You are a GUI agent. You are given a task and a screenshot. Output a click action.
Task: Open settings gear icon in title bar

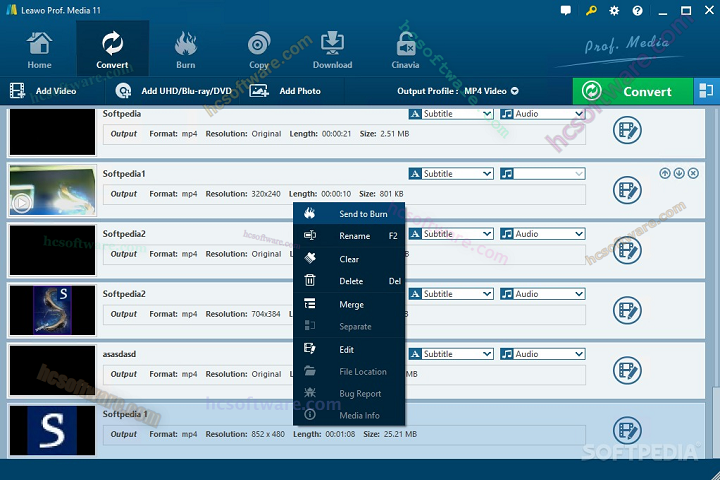(x=614, y=10)
